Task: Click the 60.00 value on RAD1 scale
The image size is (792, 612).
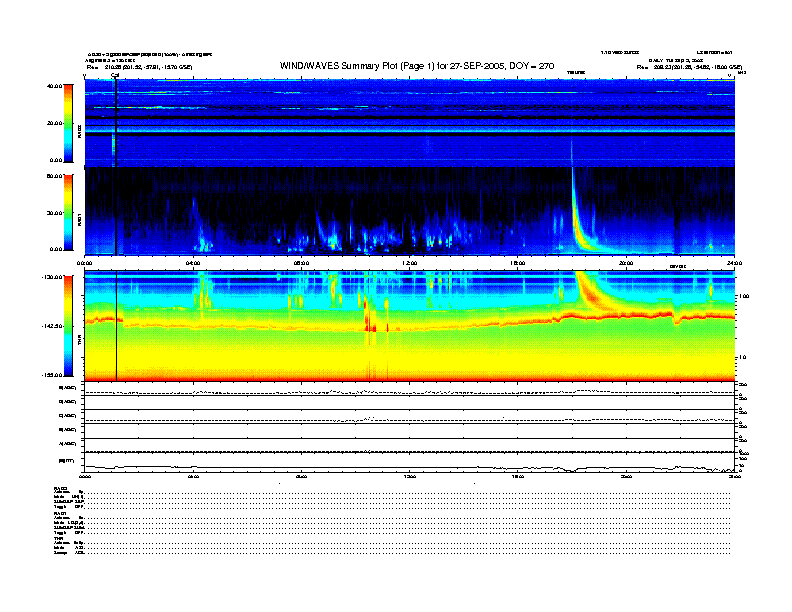Action: coord(54,176)
